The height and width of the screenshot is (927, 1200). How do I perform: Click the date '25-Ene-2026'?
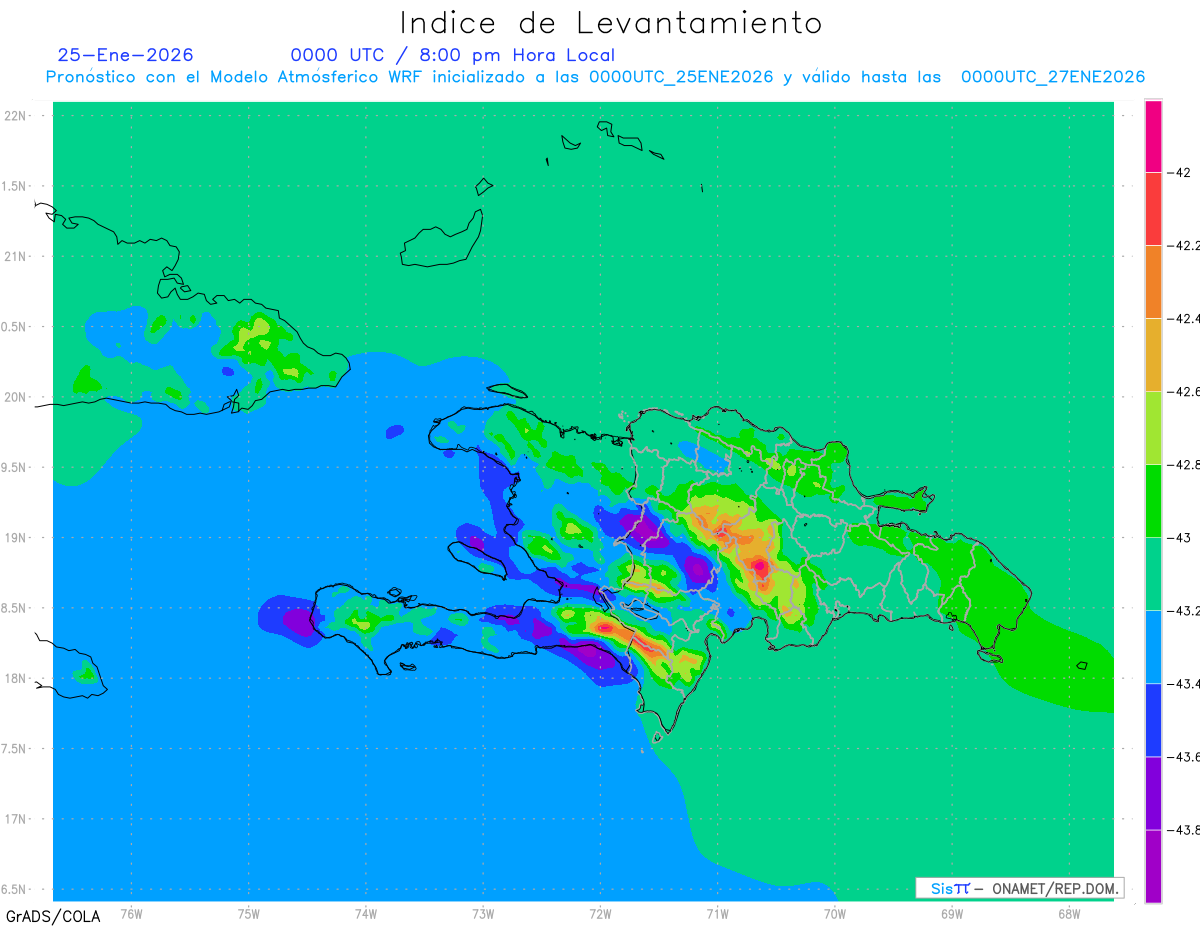coord(126,55)
